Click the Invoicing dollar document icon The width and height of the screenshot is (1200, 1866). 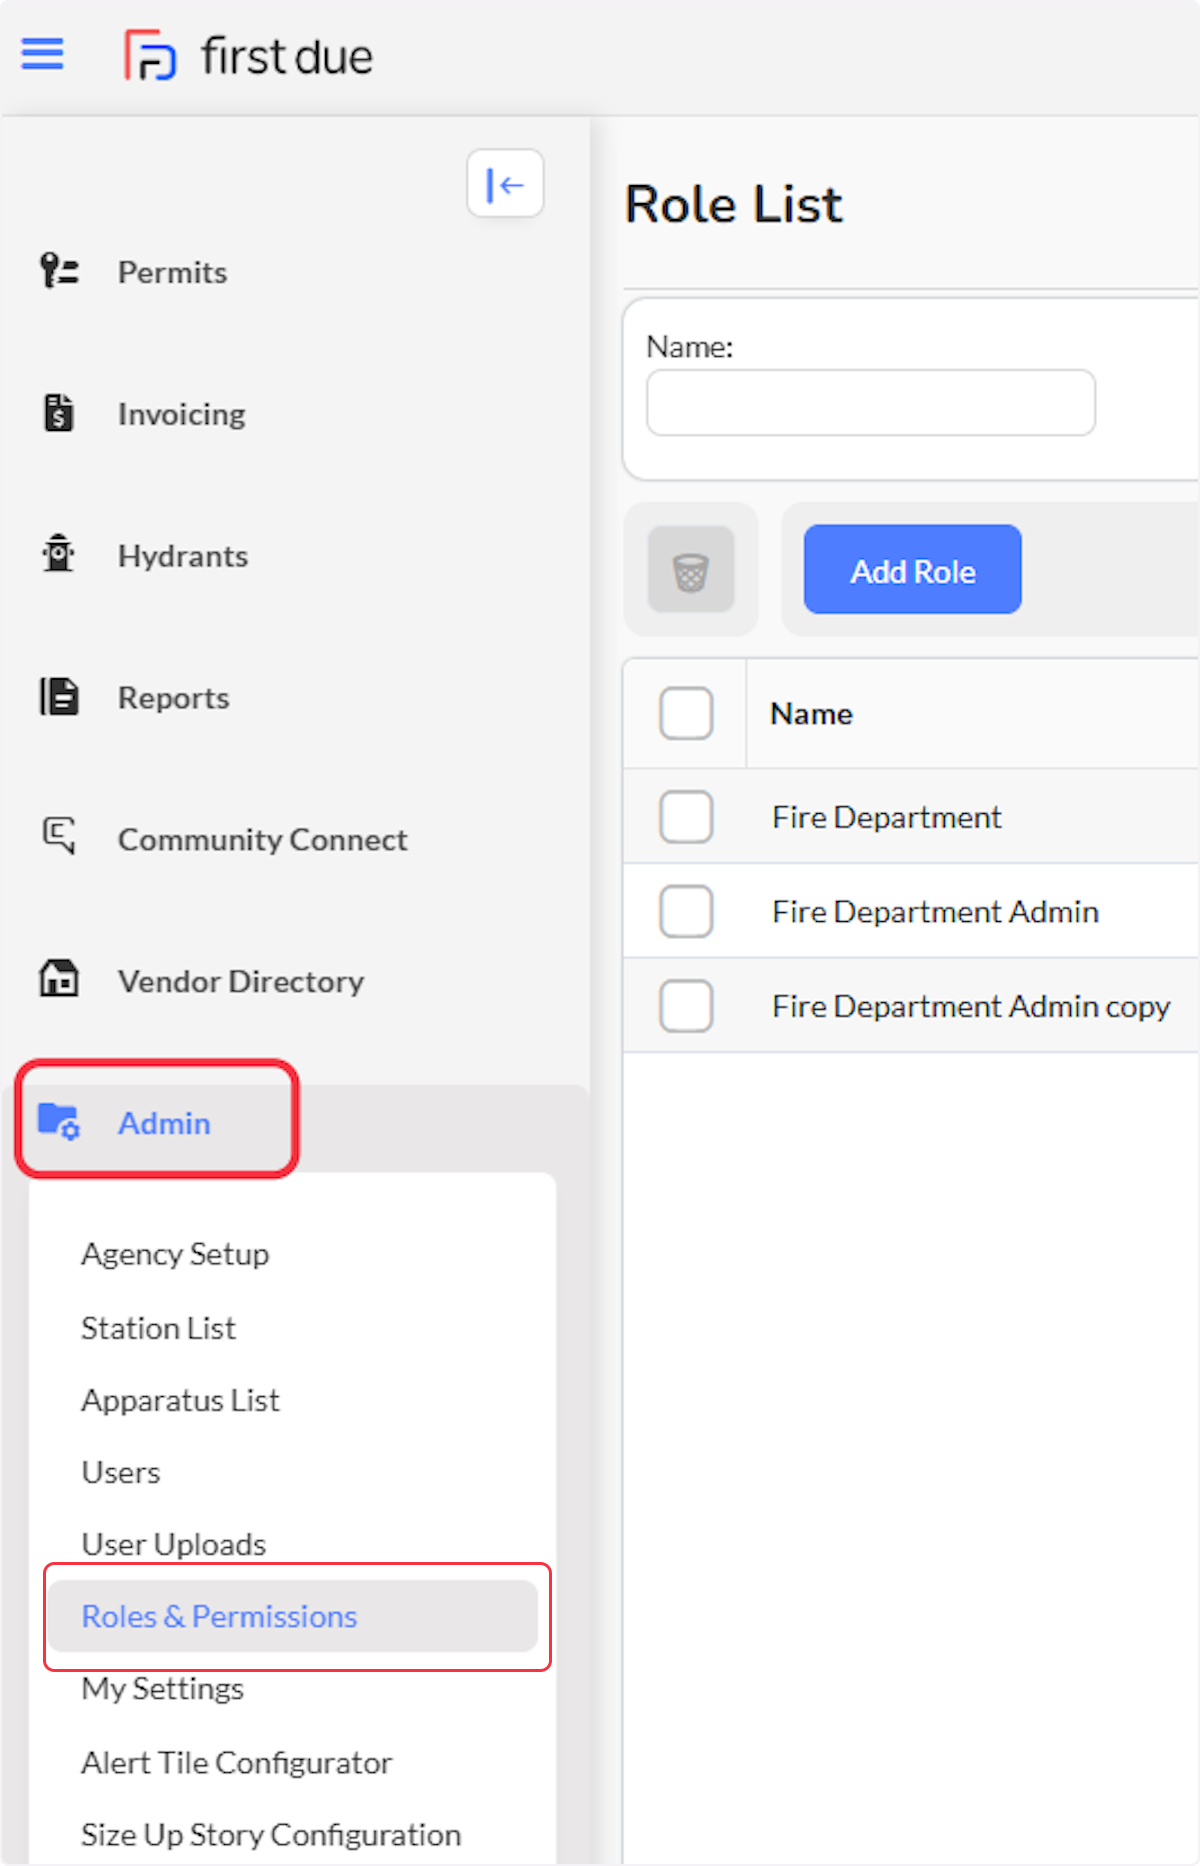click(x=59, y=413)
